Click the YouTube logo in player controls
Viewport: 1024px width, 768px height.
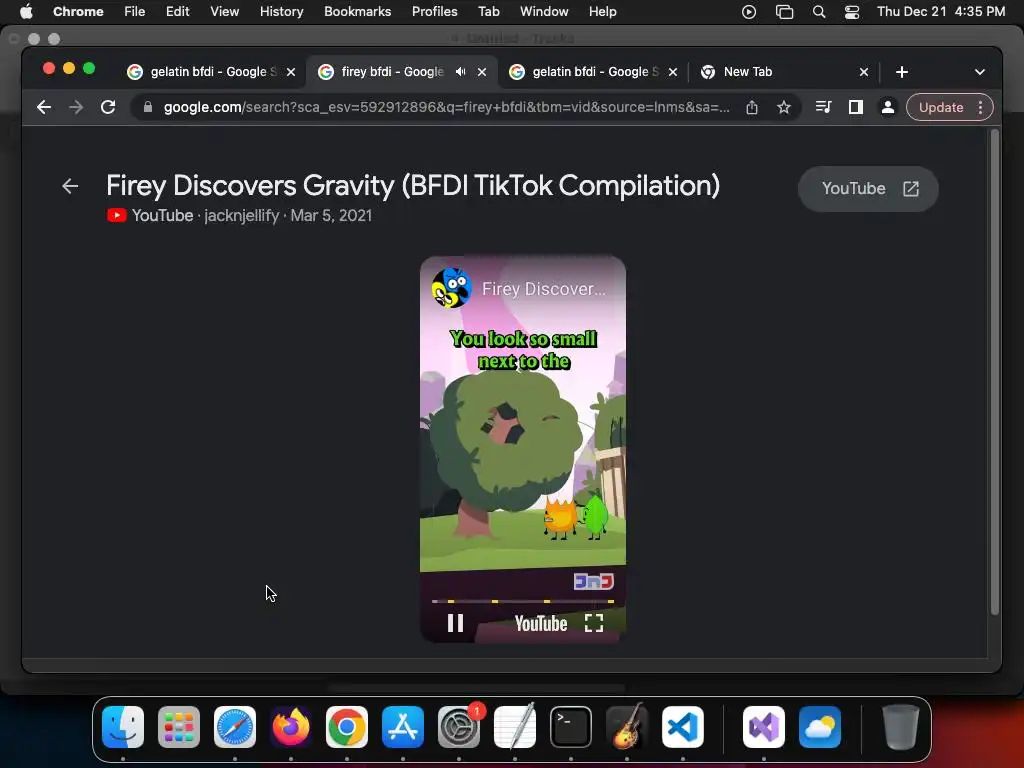coord(541,624)
